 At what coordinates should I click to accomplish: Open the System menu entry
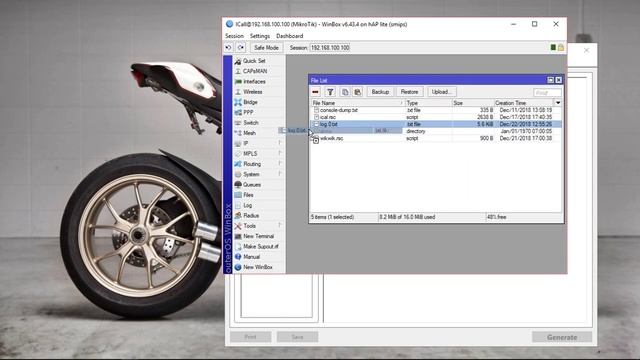pyautogui.click(x=251, y=174)
